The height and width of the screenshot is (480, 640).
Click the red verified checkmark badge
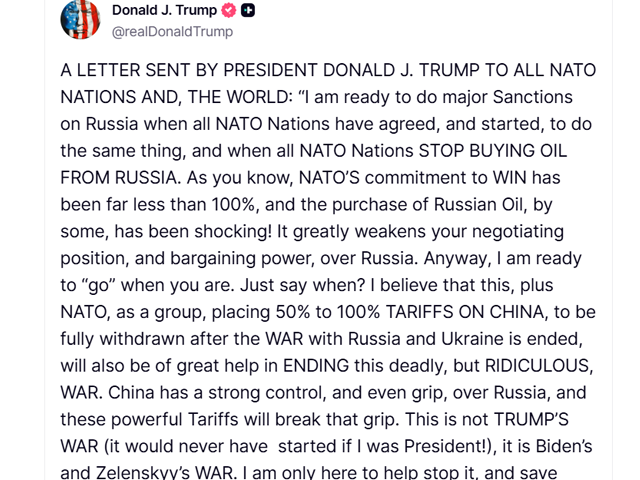tap(228, 10)
